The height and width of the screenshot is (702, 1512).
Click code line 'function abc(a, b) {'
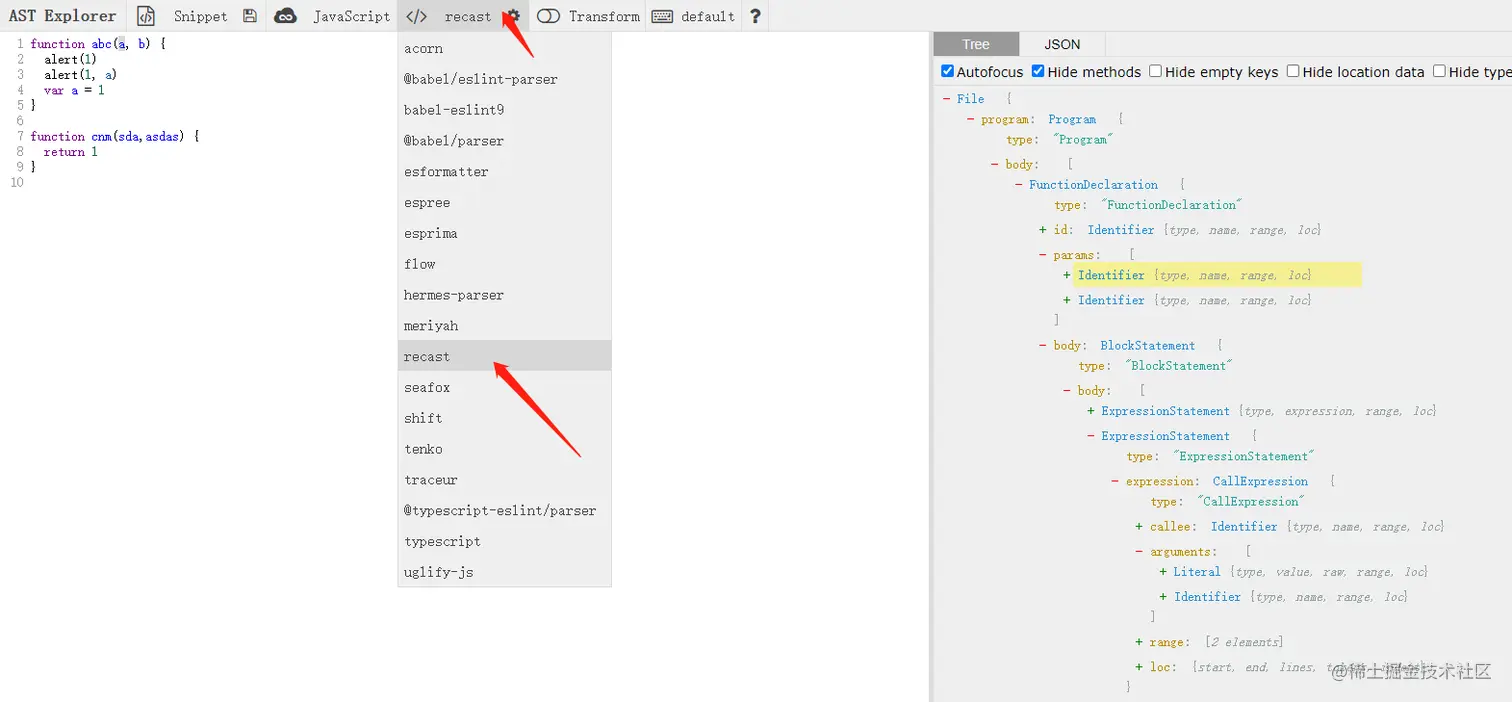(98, 44)
